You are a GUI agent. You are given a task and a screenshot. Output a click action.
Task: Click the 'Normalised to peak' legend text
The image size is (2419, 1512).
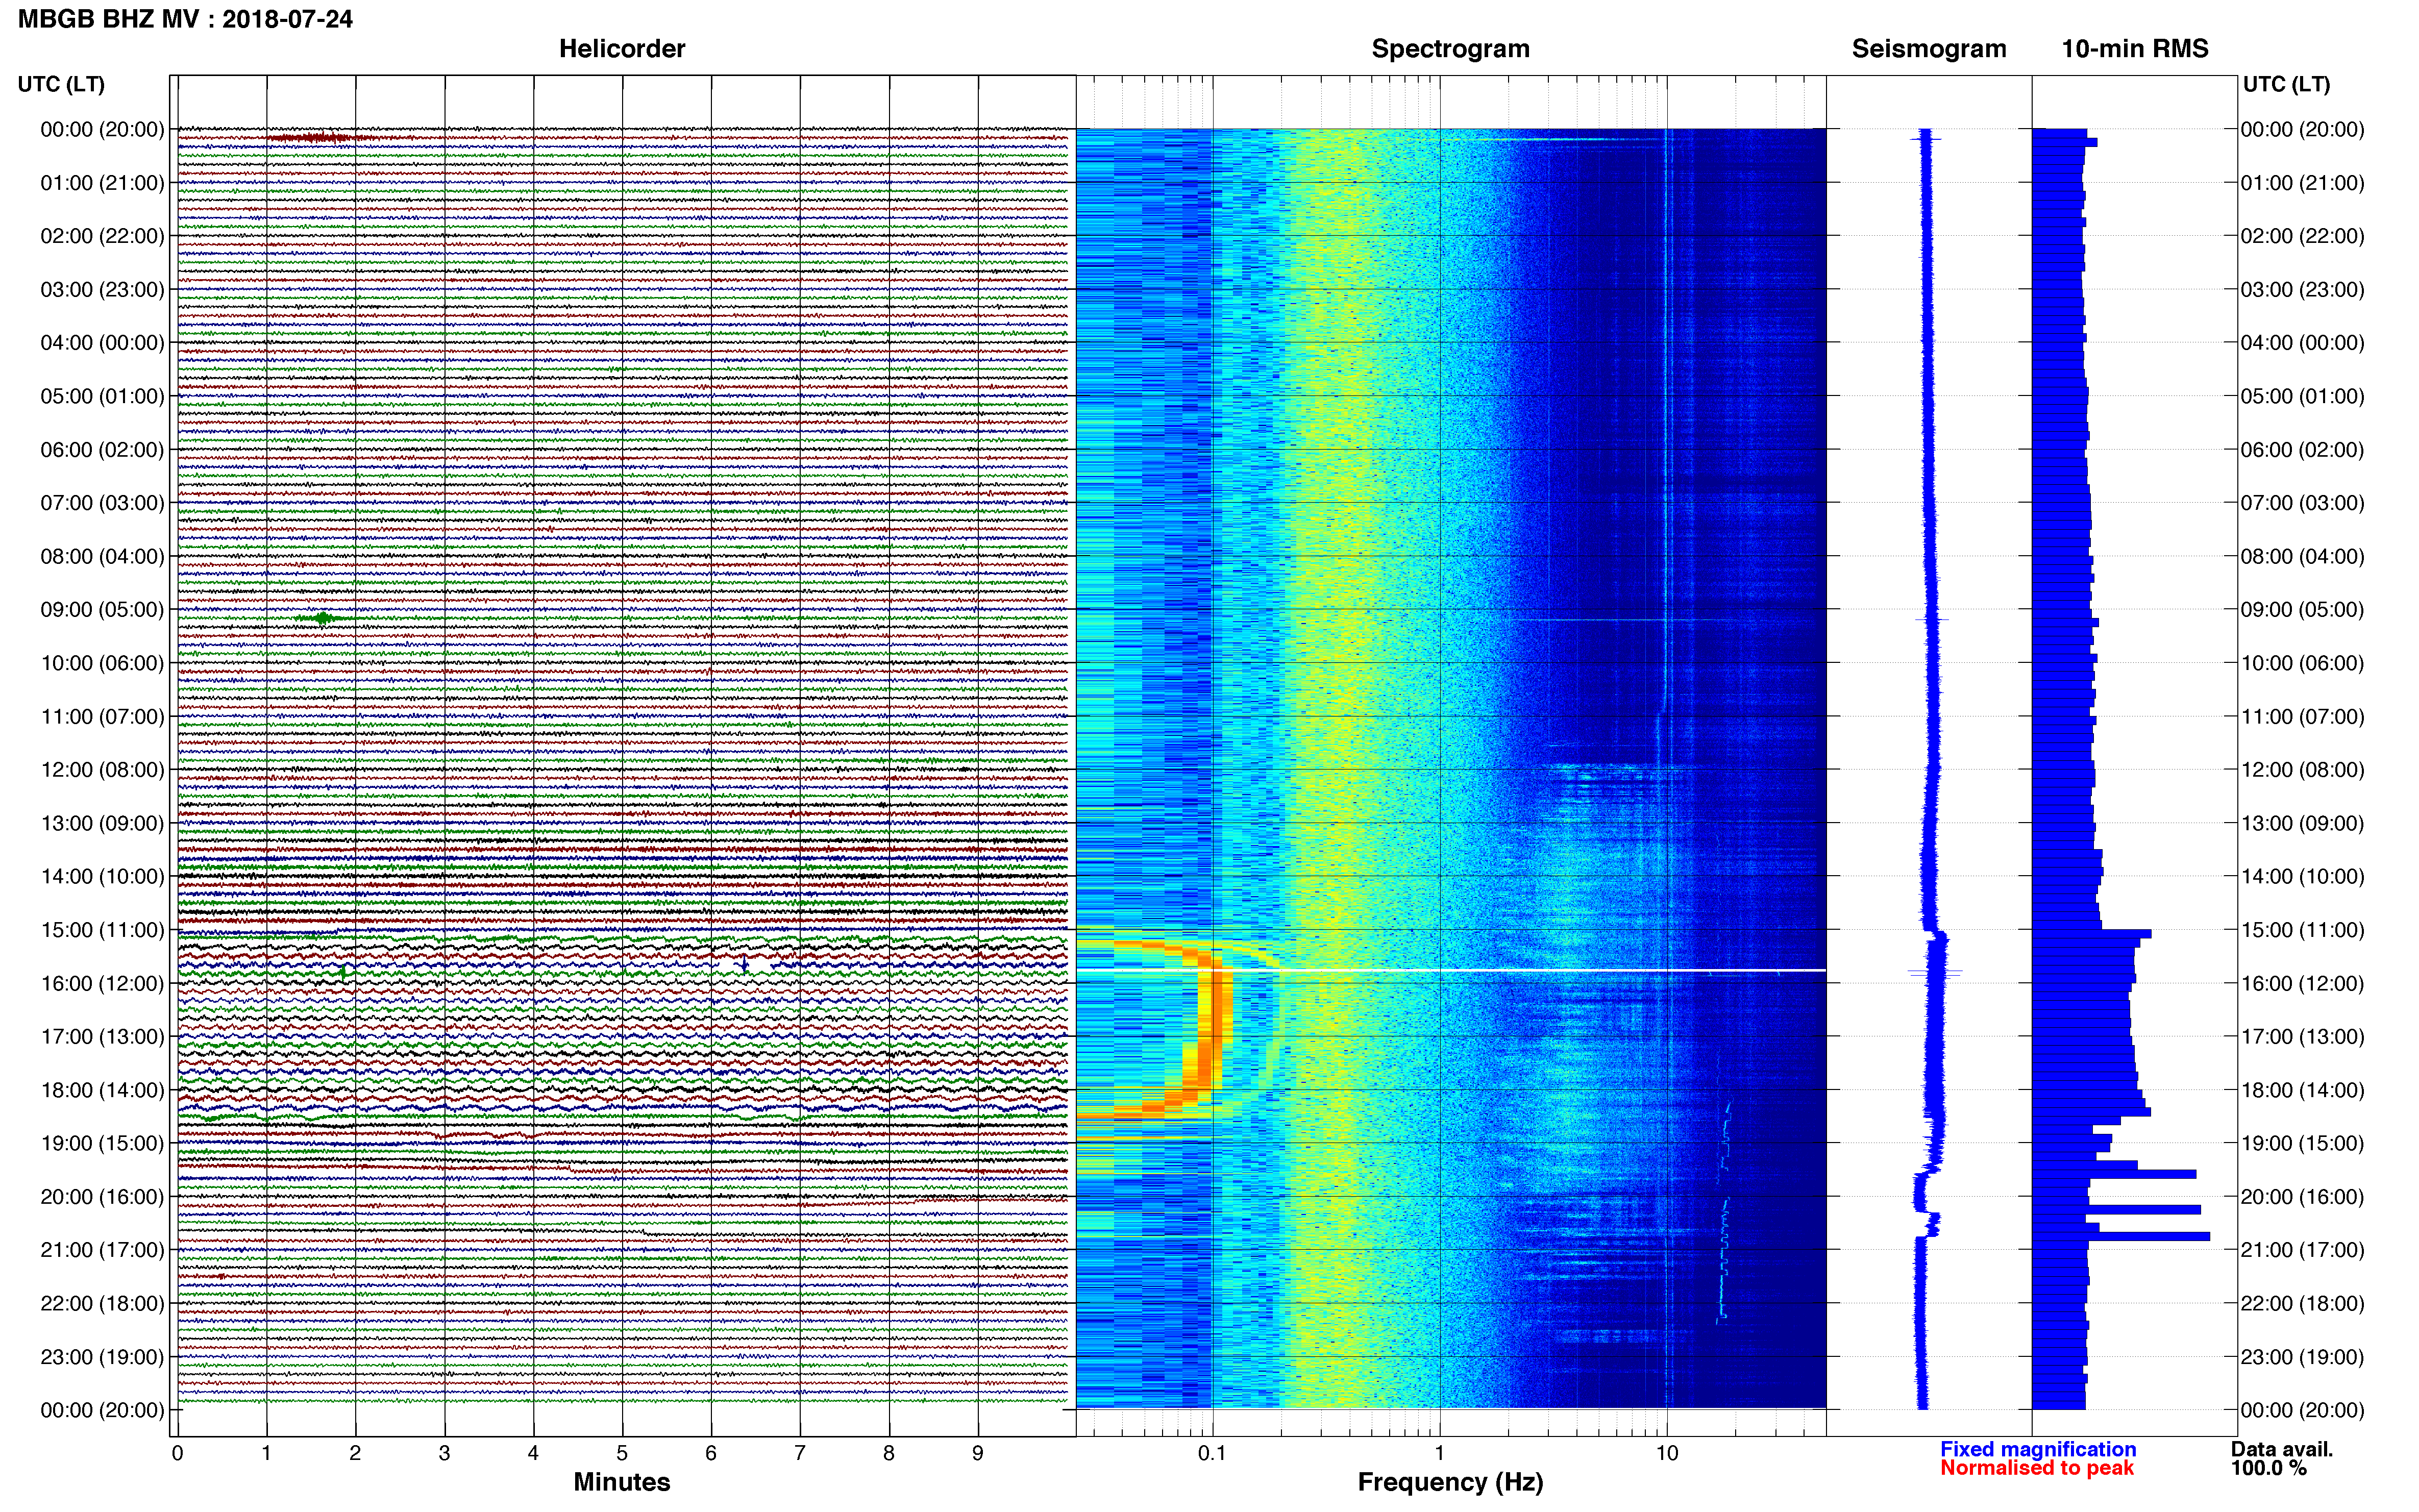tap(2037, 1469)
